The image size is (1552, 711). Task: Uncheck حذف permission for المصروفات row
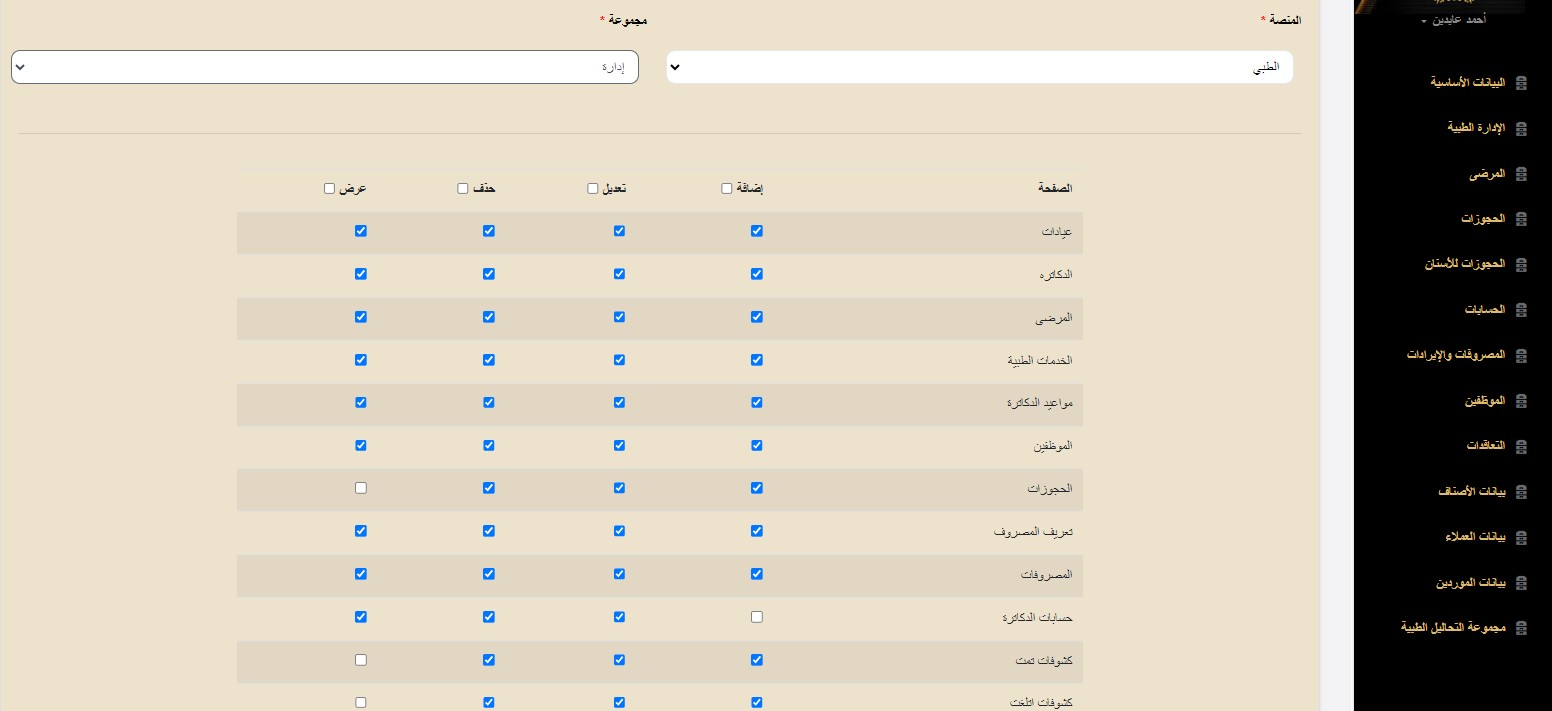(489, 574)
